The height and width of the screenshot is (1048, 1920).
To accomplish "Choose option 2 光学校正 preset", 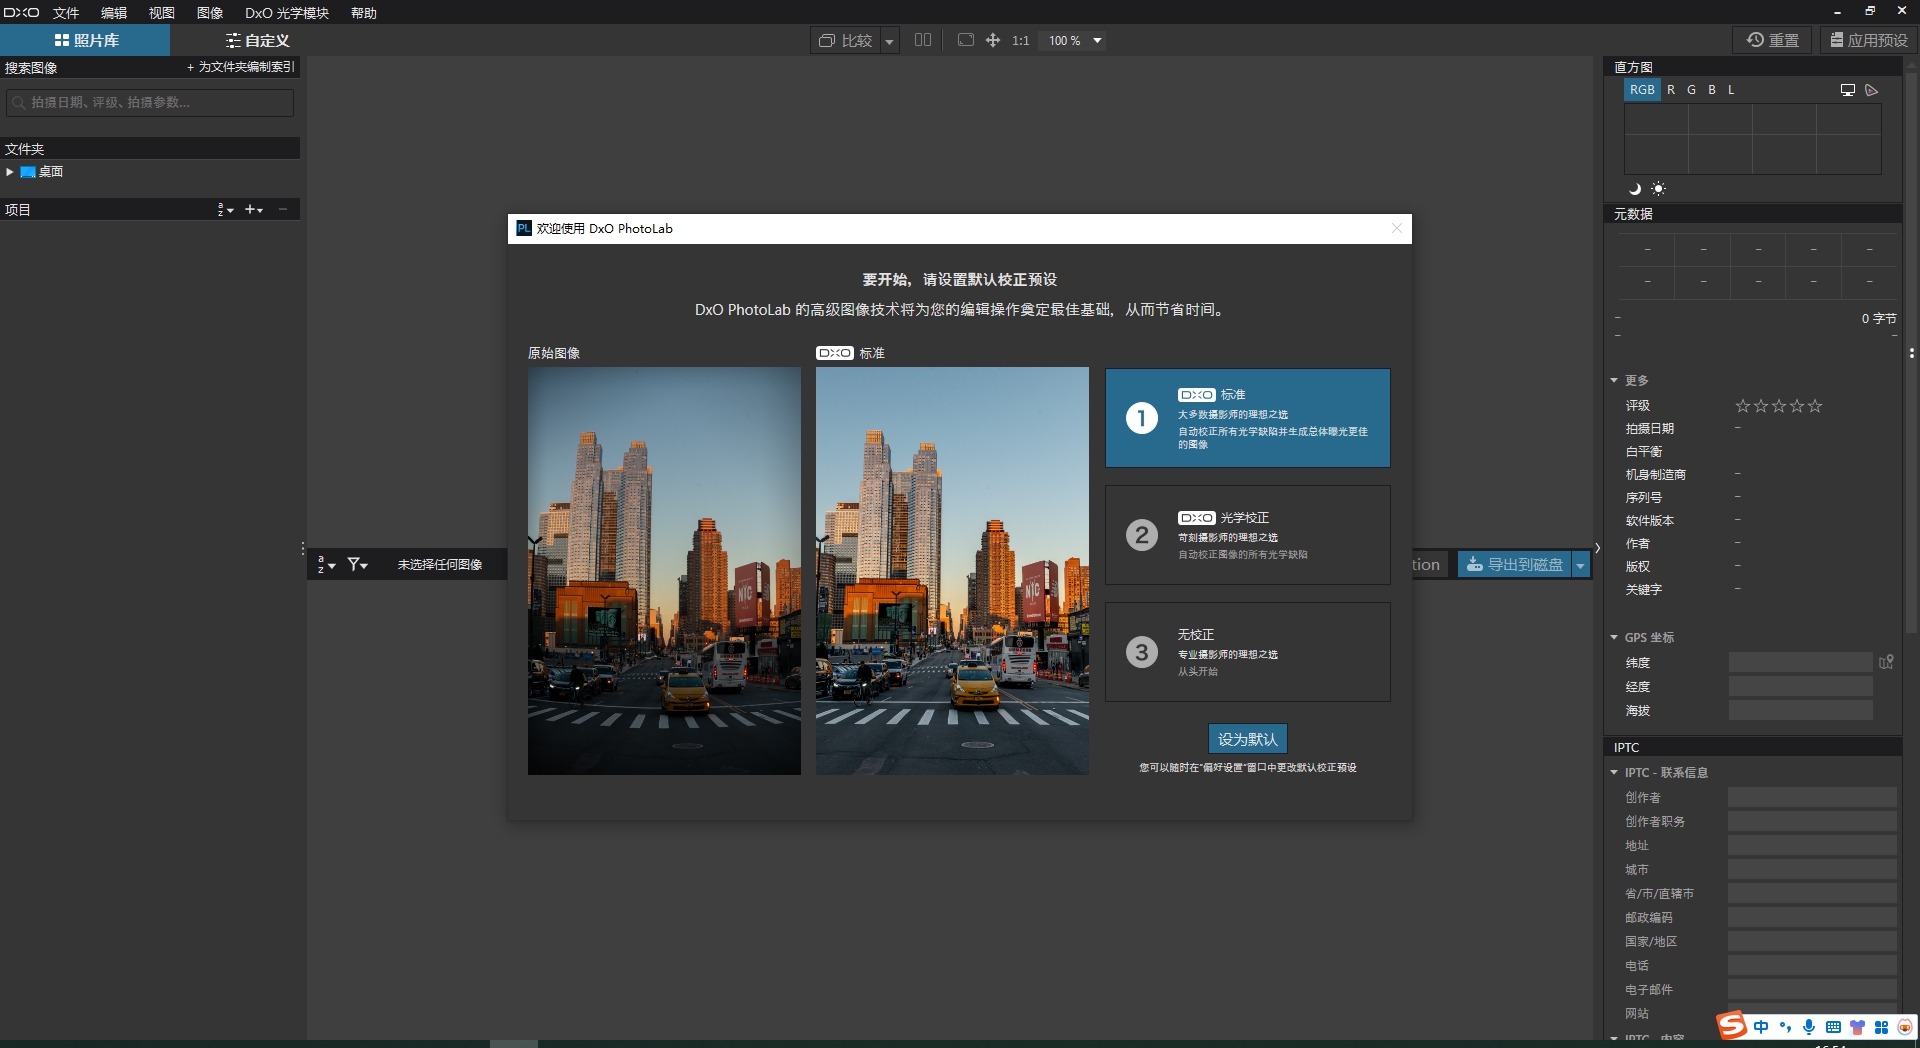I will (x=1247, y=535).
